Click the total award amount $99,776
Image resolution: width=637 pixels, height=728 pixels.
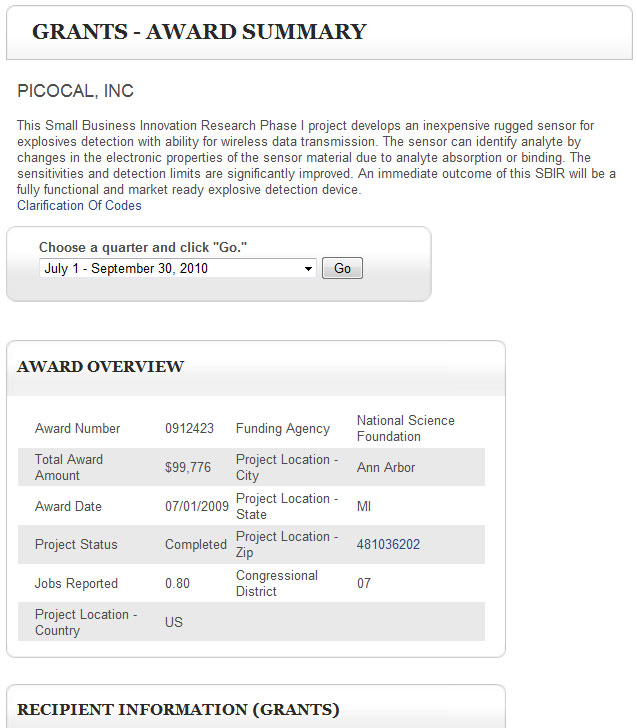(188, 467)
